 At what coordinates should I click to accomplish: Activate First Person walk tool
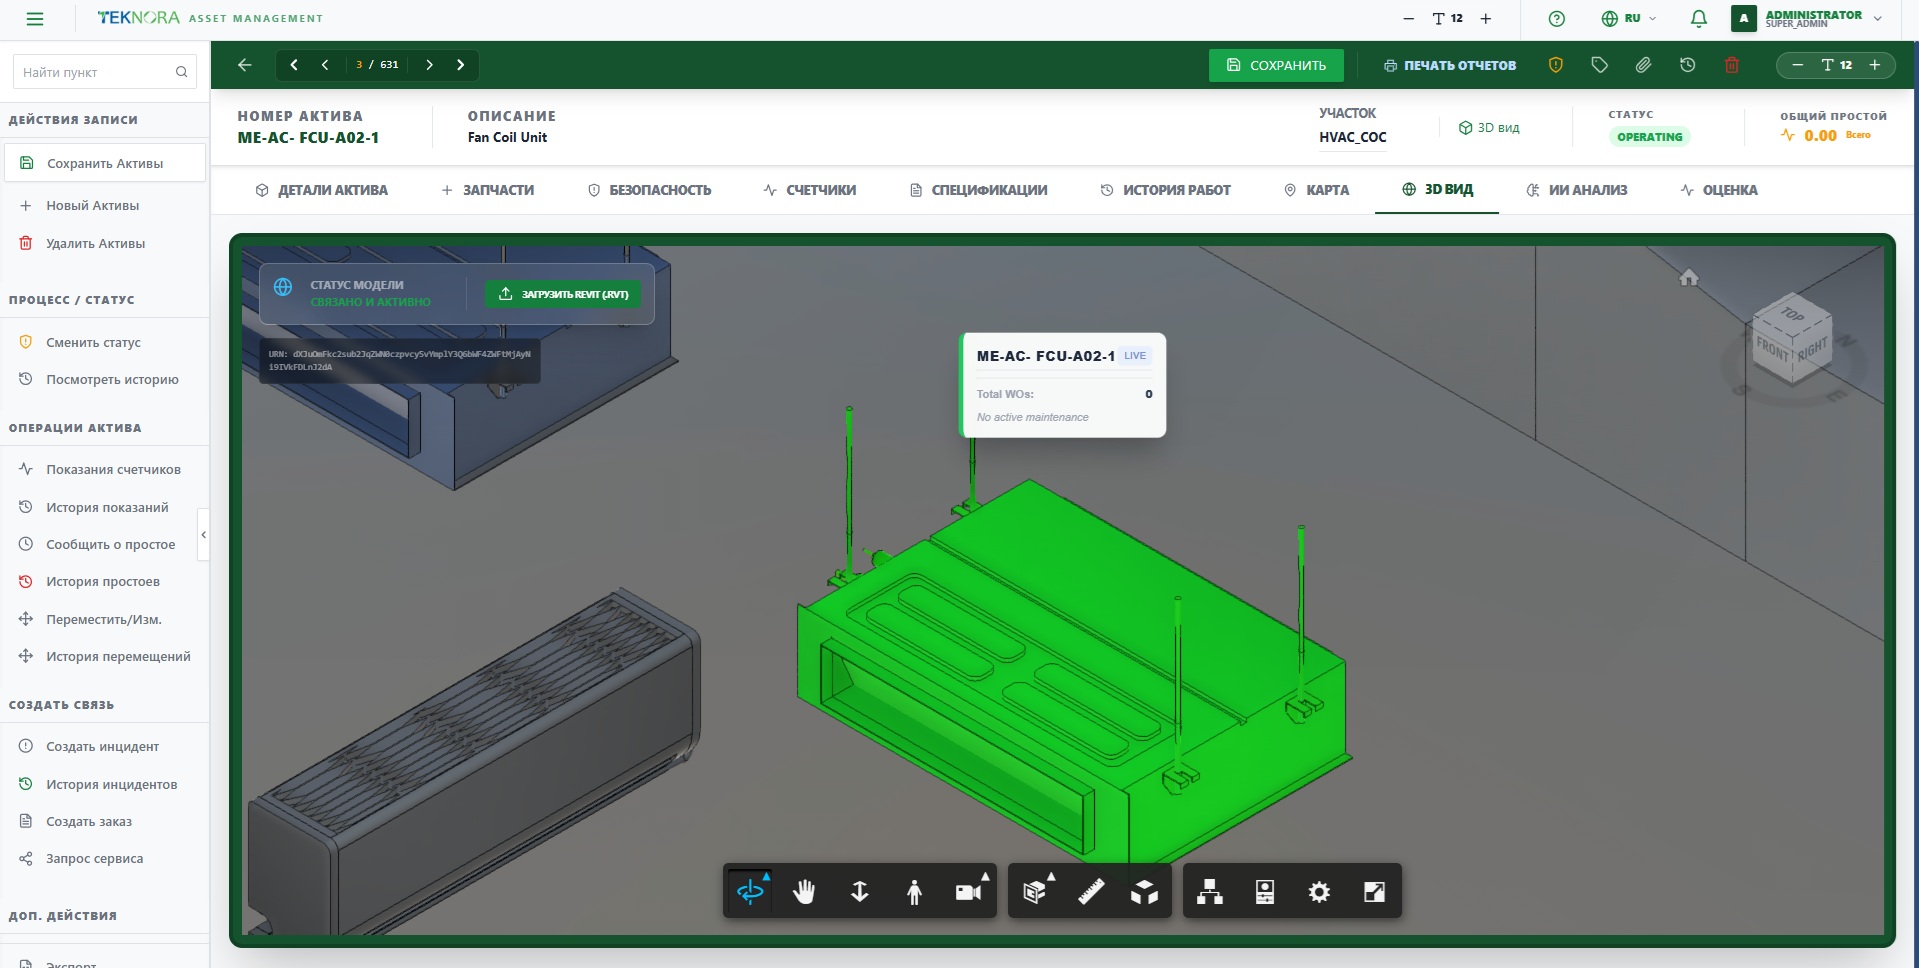click(914, 891)
